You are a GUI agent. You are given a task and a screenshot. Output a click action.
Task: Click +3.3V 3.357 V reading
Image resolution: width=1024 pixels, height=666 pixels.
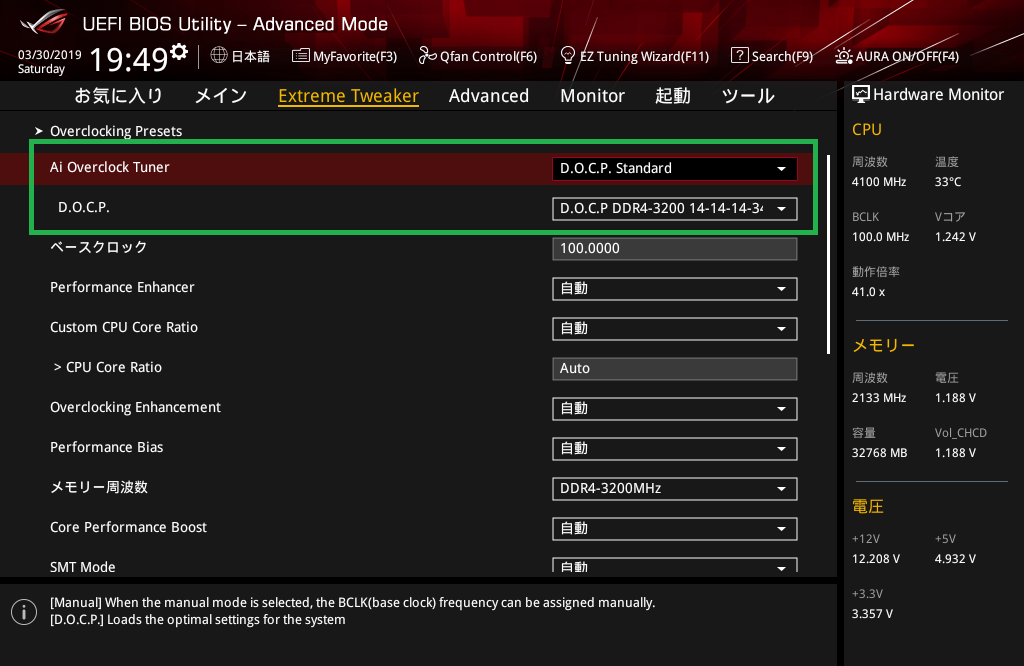click(x=872, y=614)
